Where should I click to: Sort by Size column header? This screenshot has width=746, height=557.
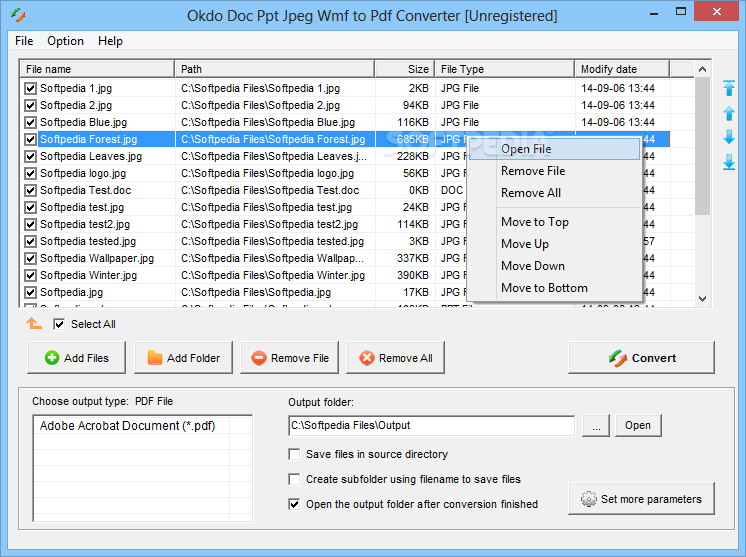(405, 69)
